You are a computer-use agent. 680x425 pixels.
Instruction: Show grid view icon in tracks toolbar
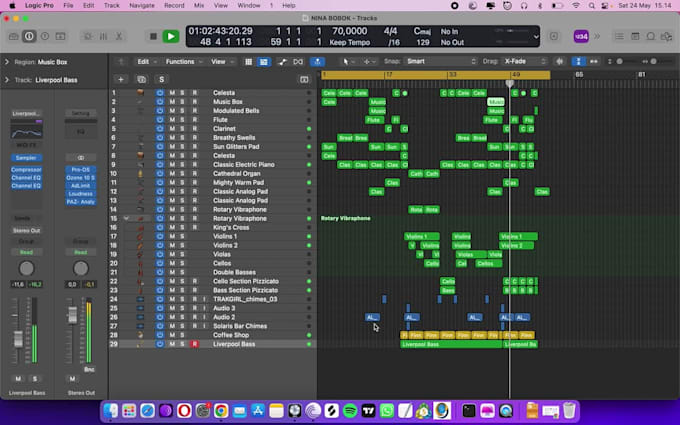[x=248, y=62]
